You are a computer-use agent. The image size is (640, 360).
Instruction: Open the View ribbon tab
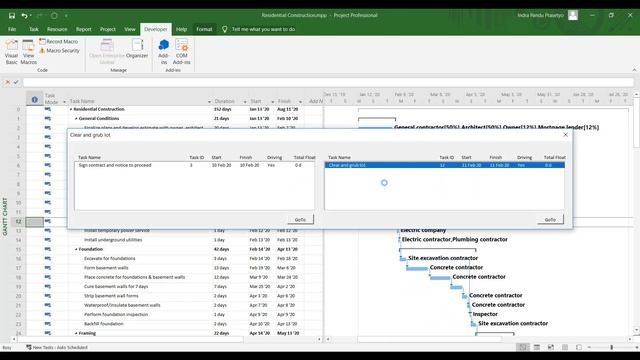(130, 29)
